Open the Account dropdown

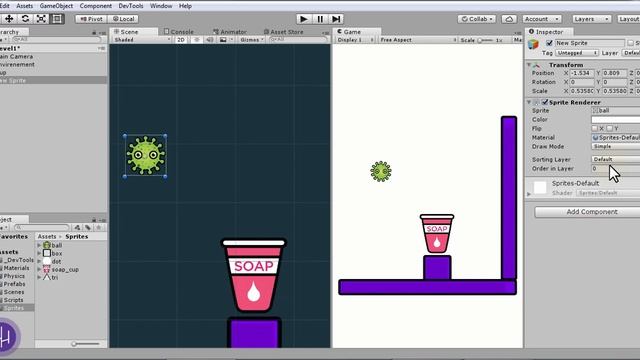(x=541, y=19)
